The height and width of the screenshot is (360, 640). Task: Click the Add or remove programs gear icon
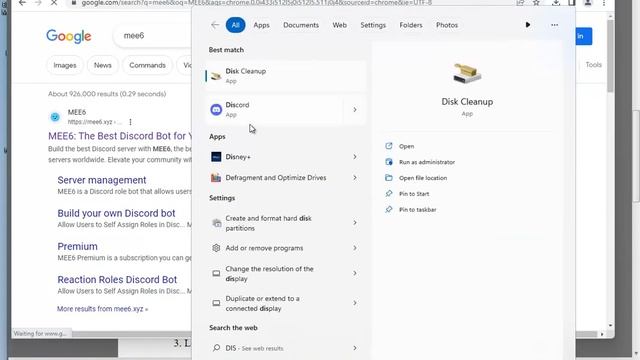(x=216, y=248)
